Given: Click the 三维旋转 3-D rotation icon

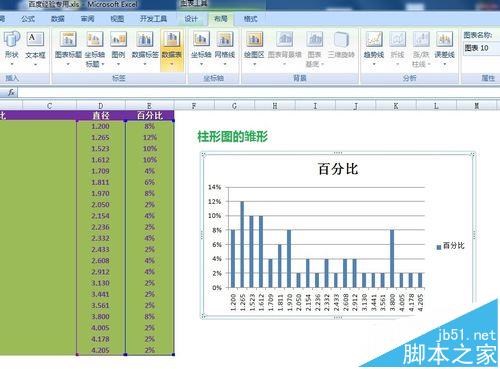Looking at the screenshot, I should click(341, 40).
